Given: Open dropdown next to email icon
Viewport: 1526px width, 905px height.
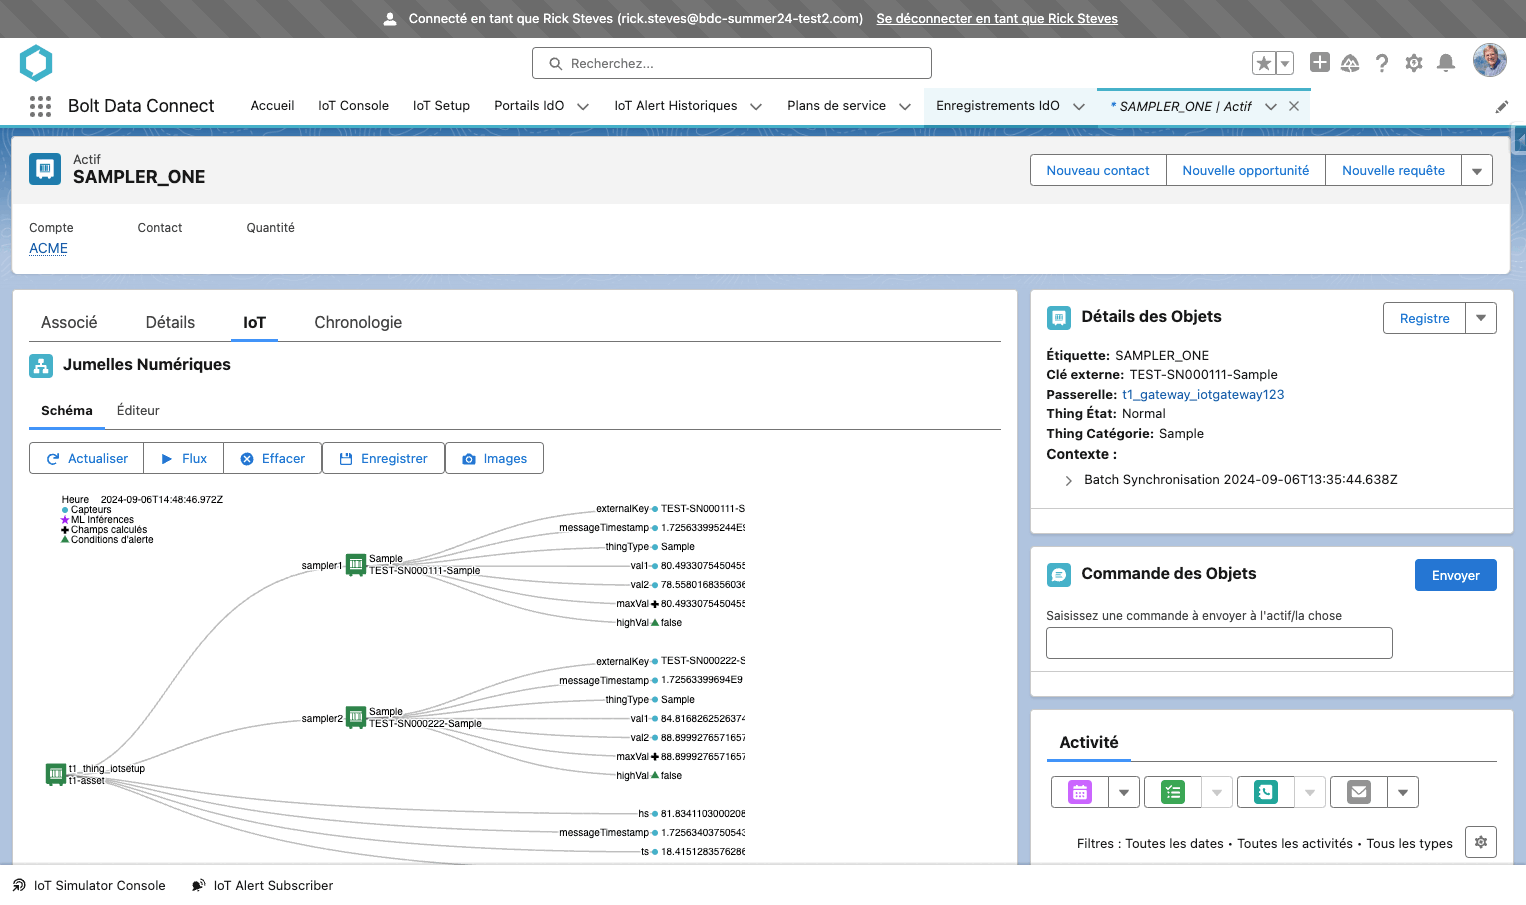Looking at the screenshot, I should pyautogui.click(x=1403, y=792).
